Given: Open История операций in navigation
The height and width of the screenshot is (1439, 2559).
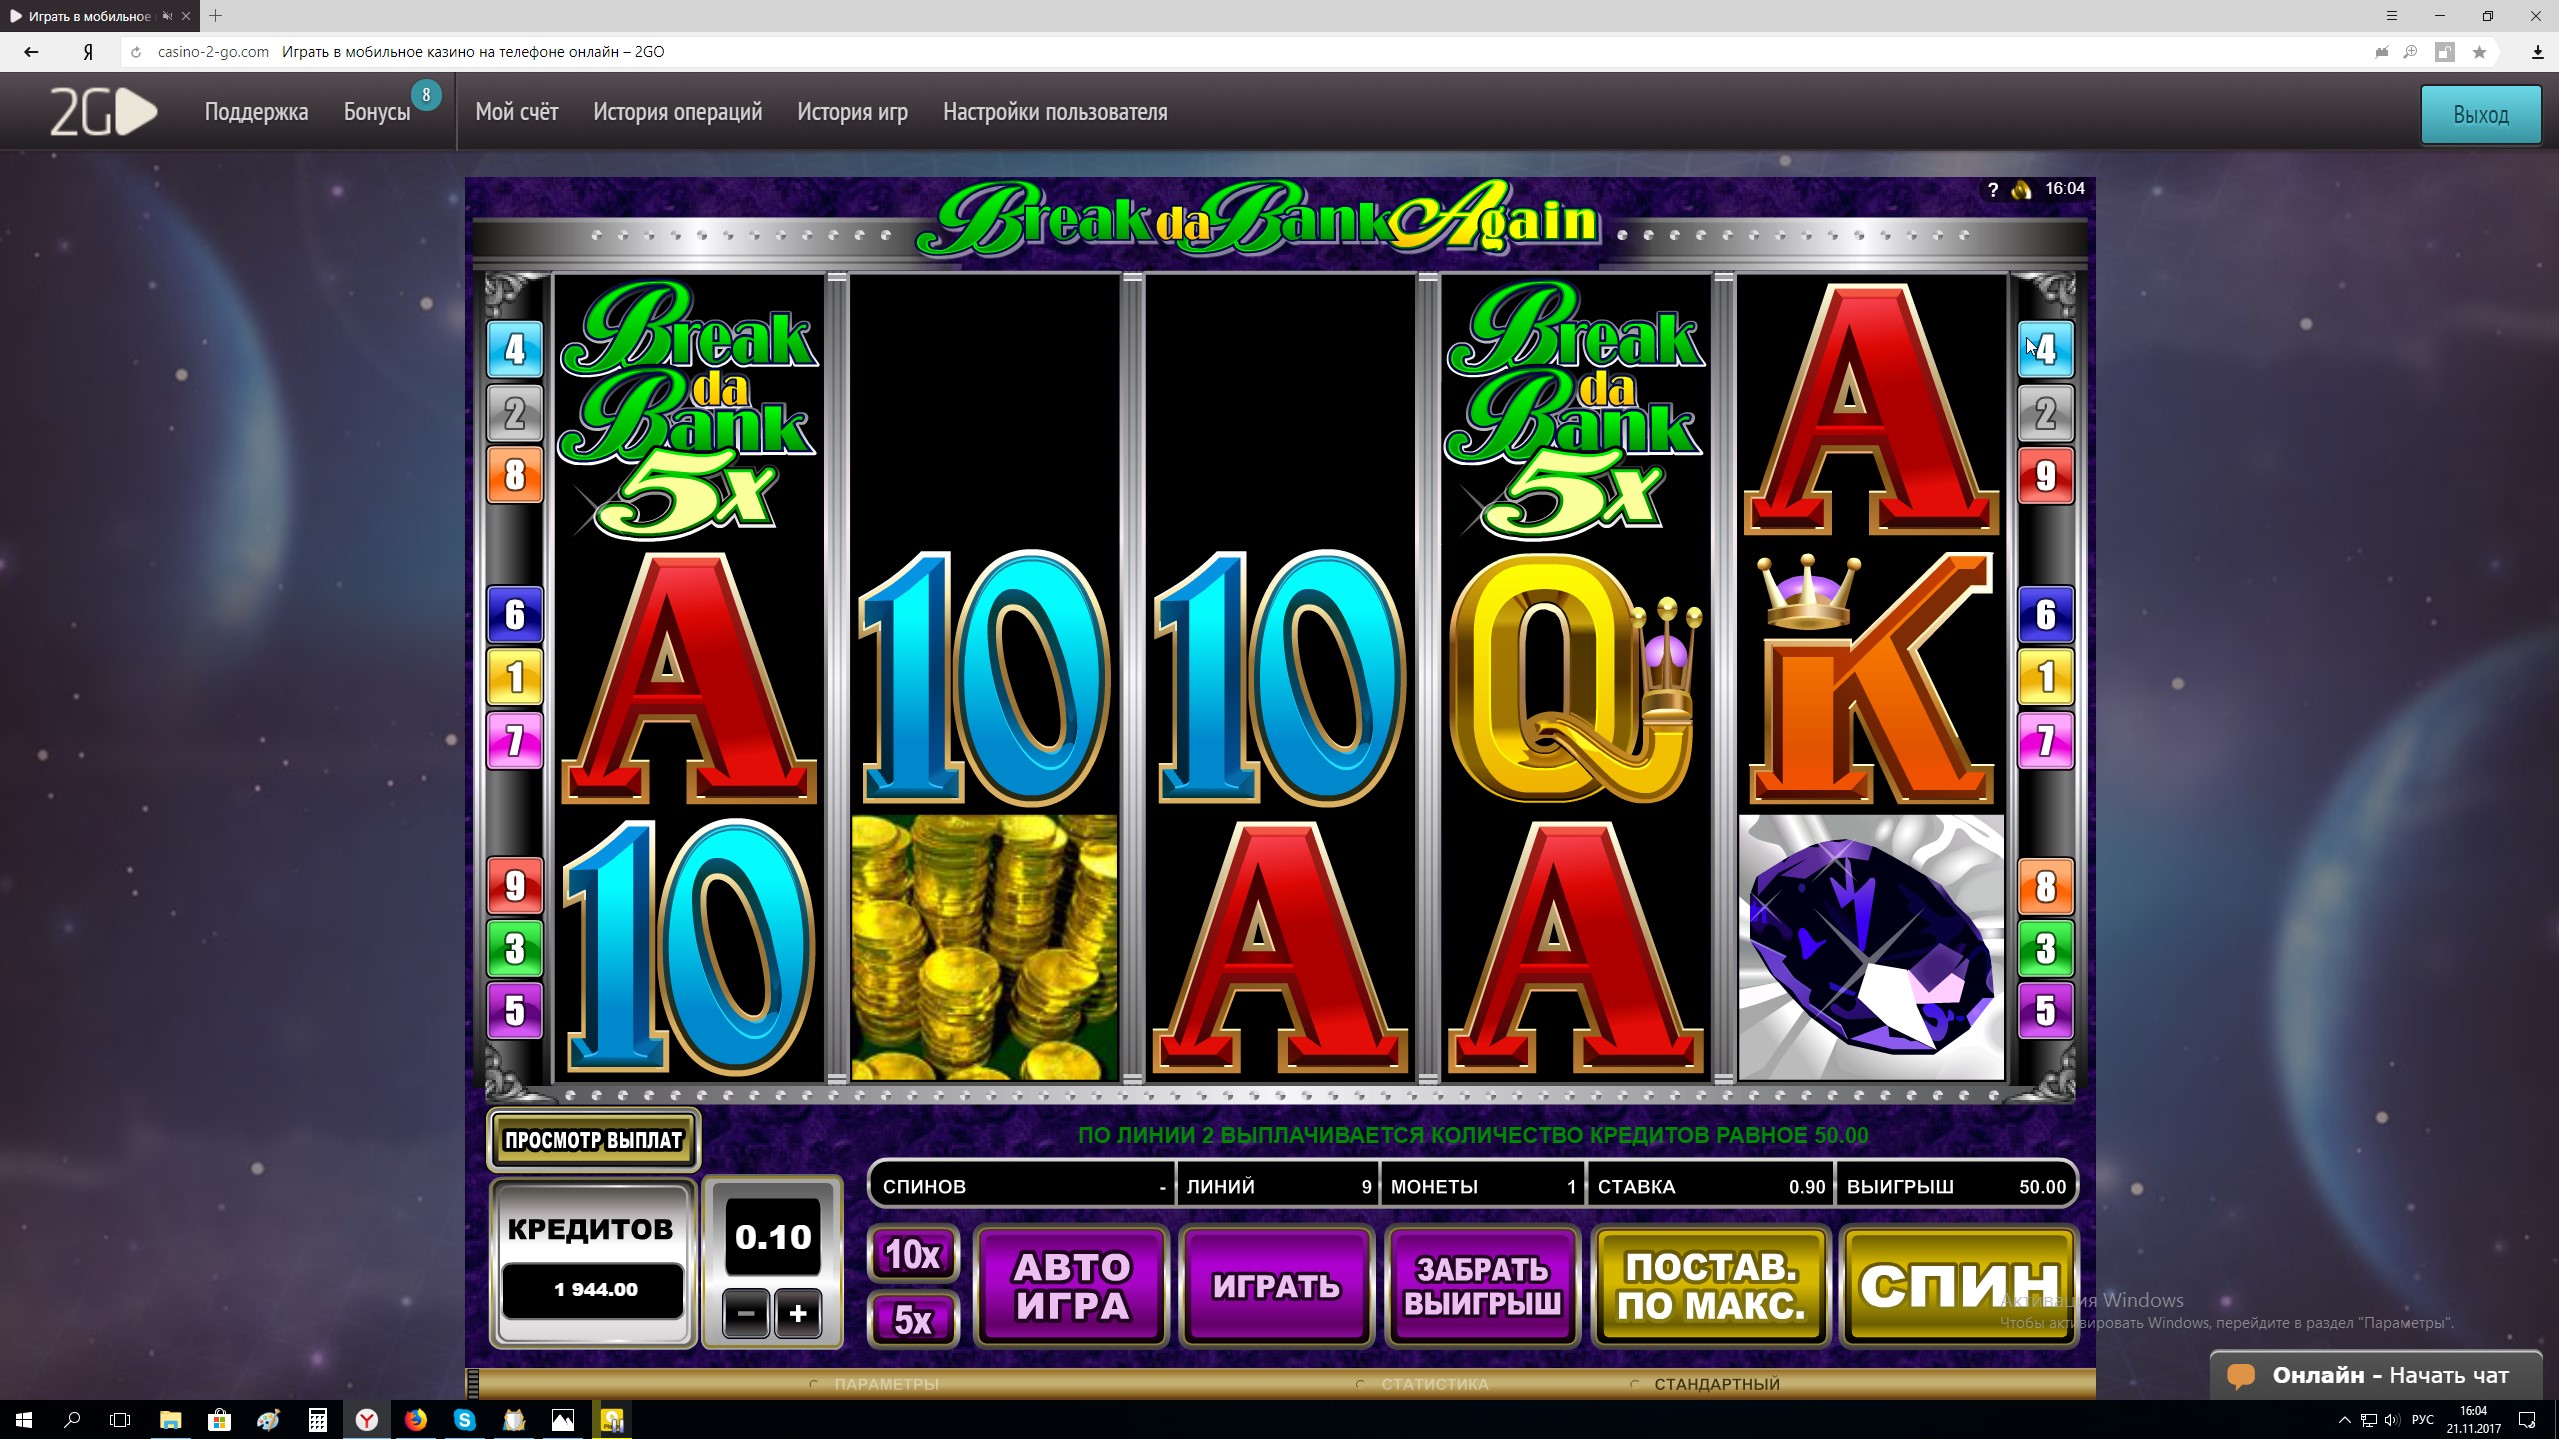Looking at the screenshot, I should [x=677, y=112].
